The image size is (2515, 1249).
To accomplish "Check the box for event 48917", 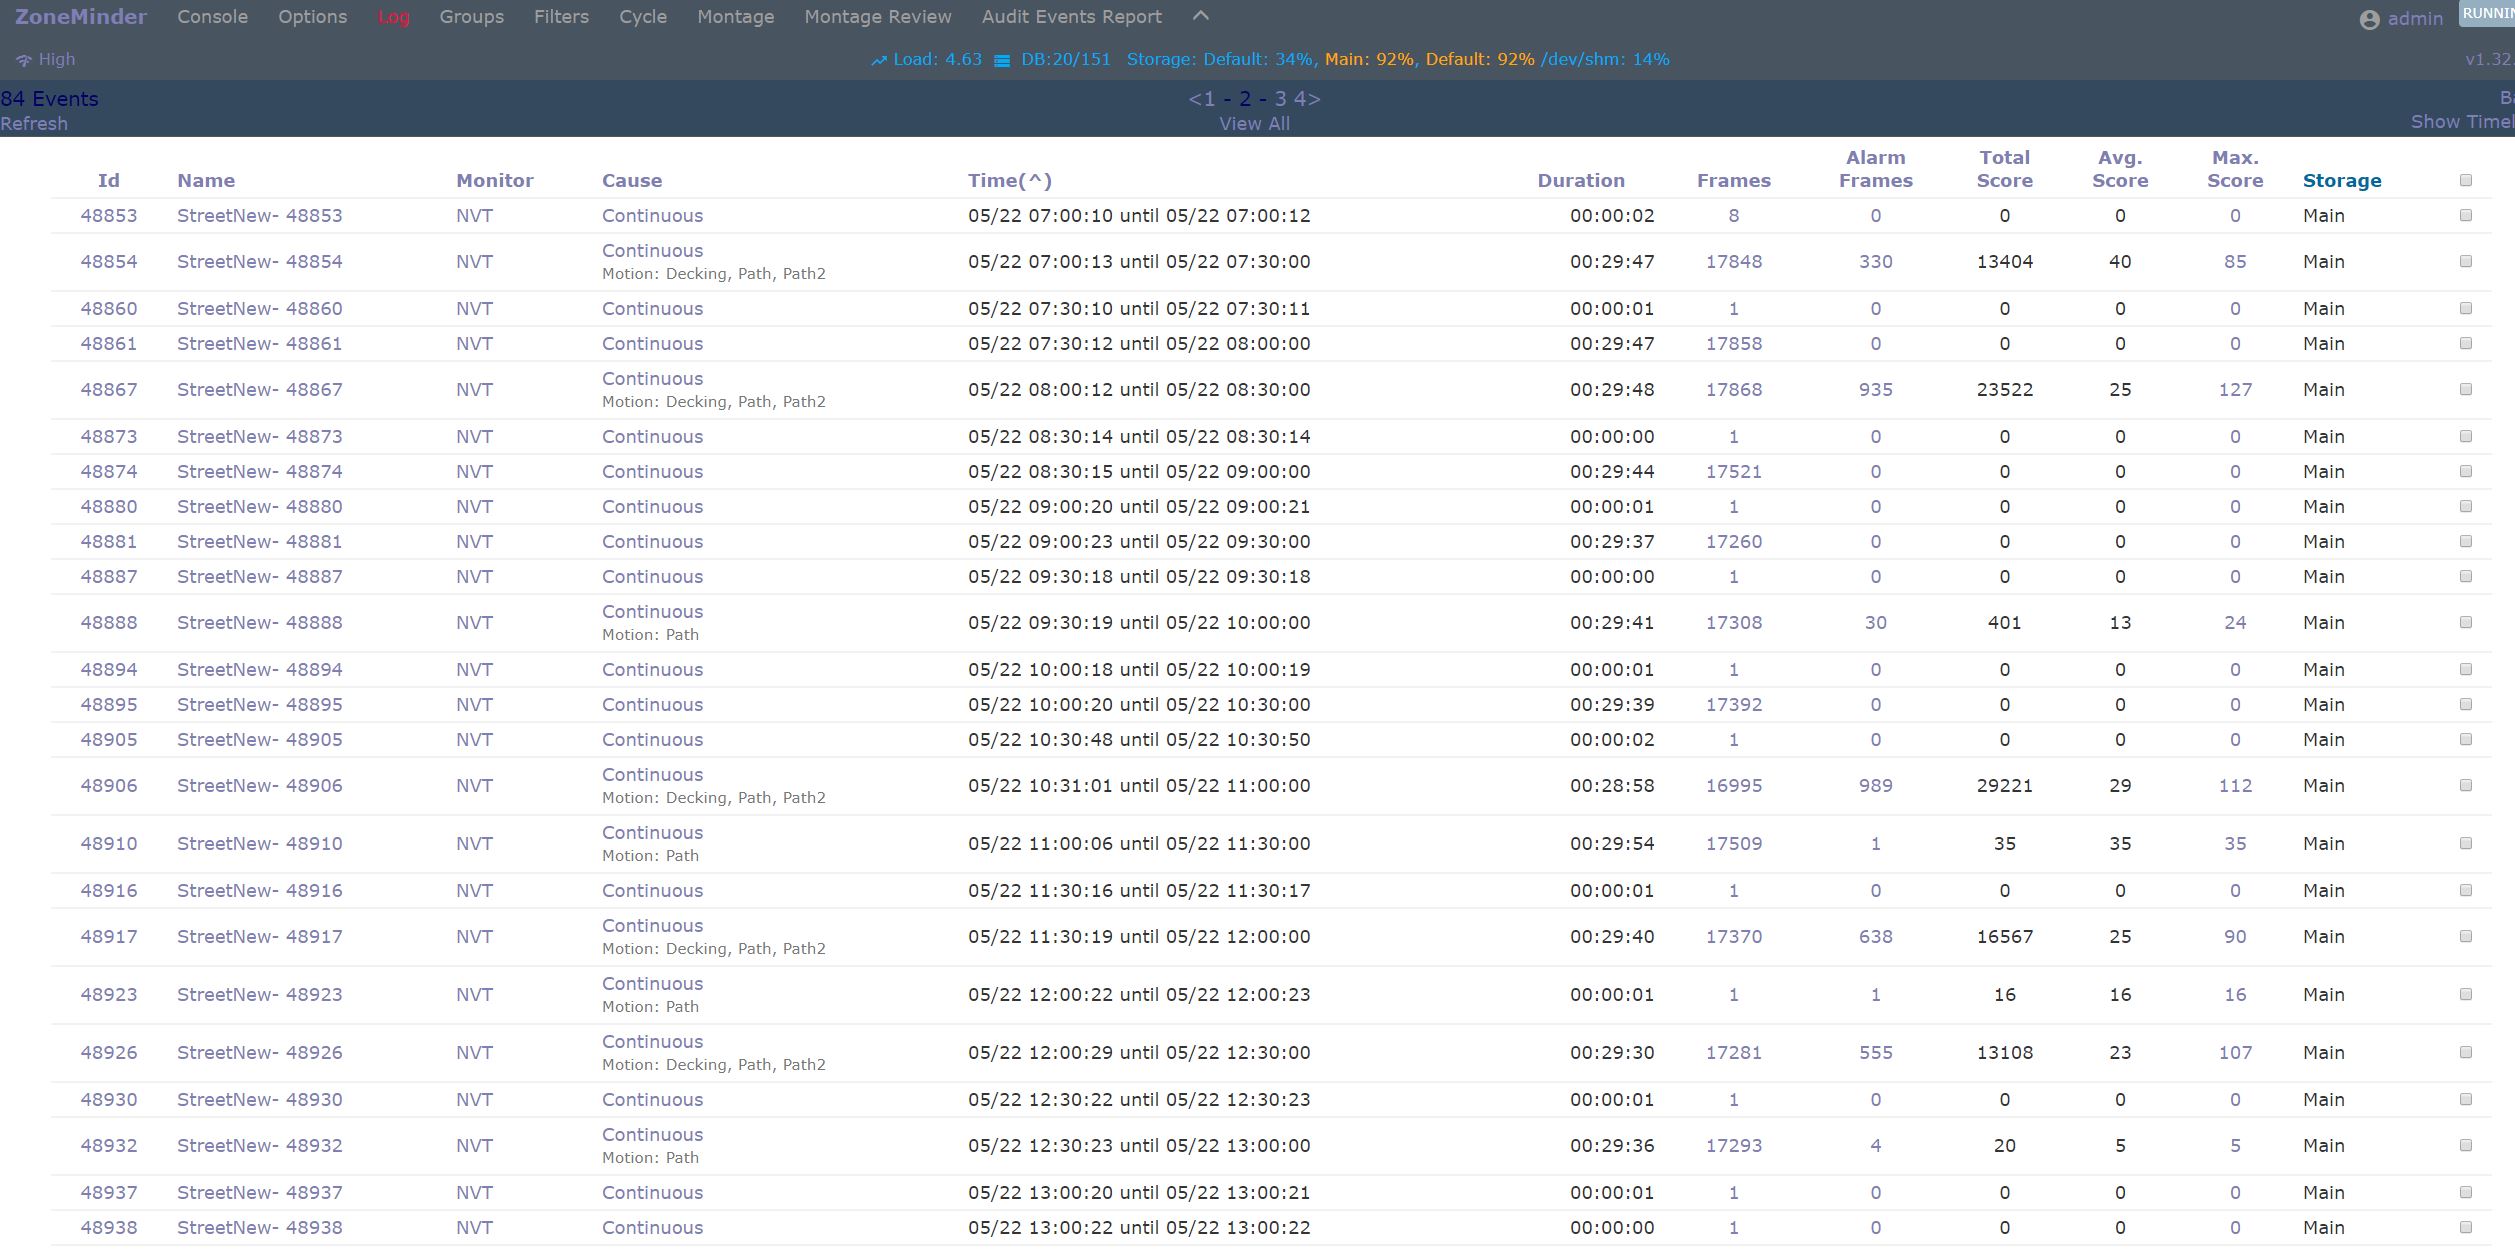I will (x=2465, y=937).
